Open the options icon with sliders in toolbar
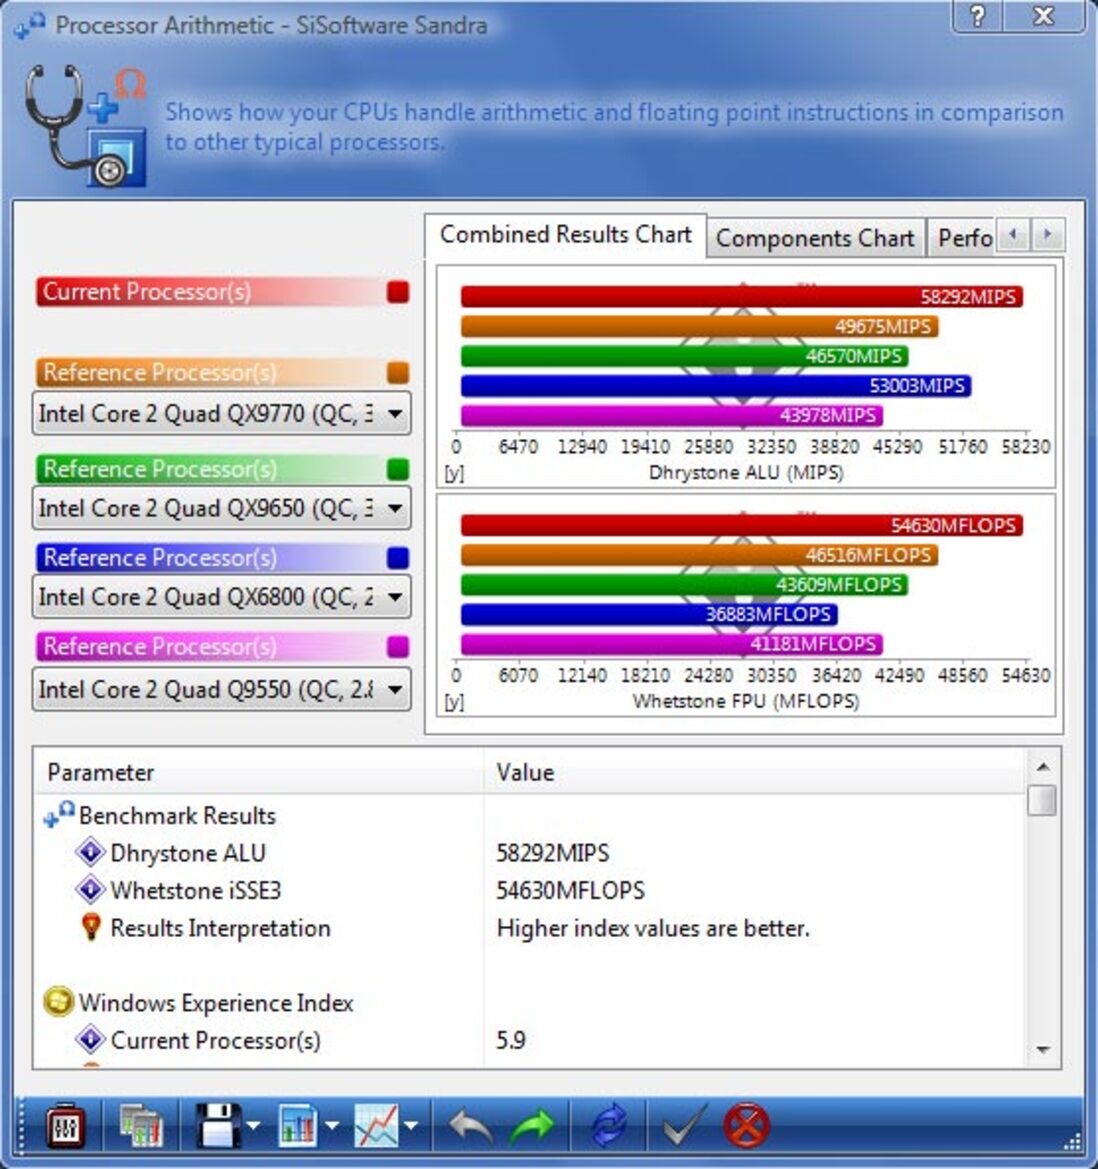The image size is (1098, 1169). 65,1125
